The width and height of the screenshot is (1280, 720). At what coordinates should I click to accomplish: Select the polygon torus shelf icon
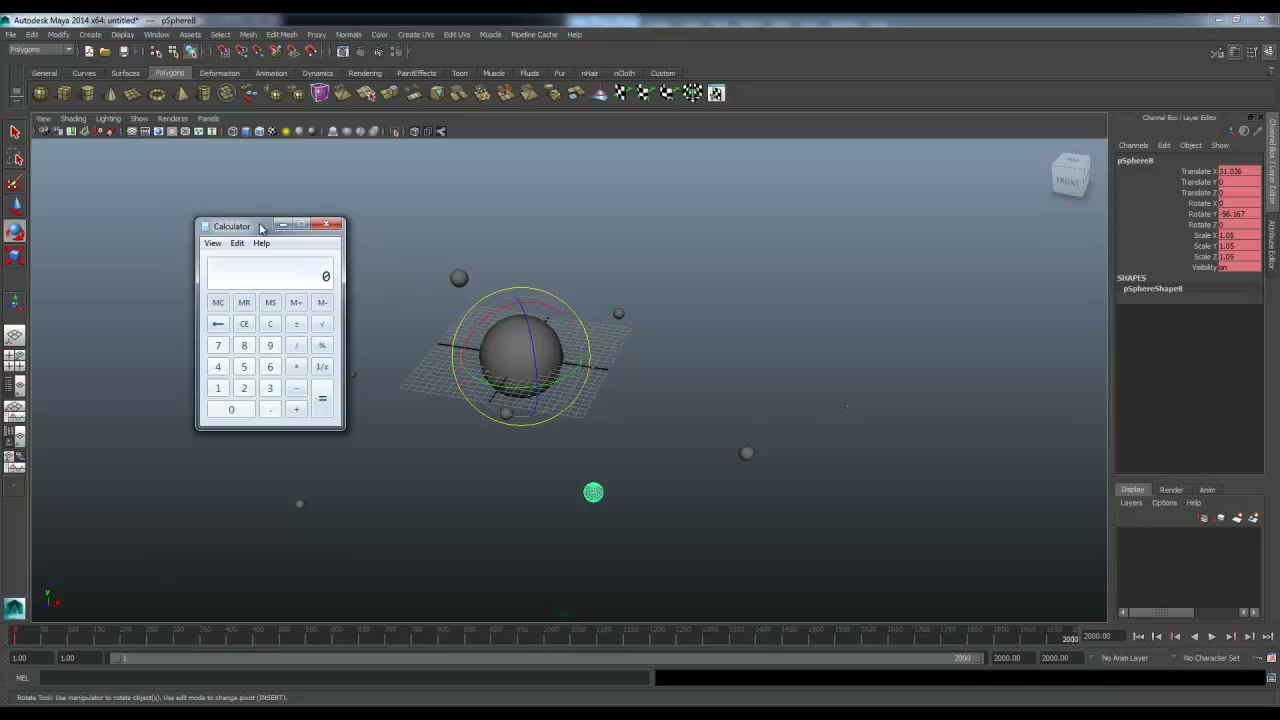tap(157, 93)
